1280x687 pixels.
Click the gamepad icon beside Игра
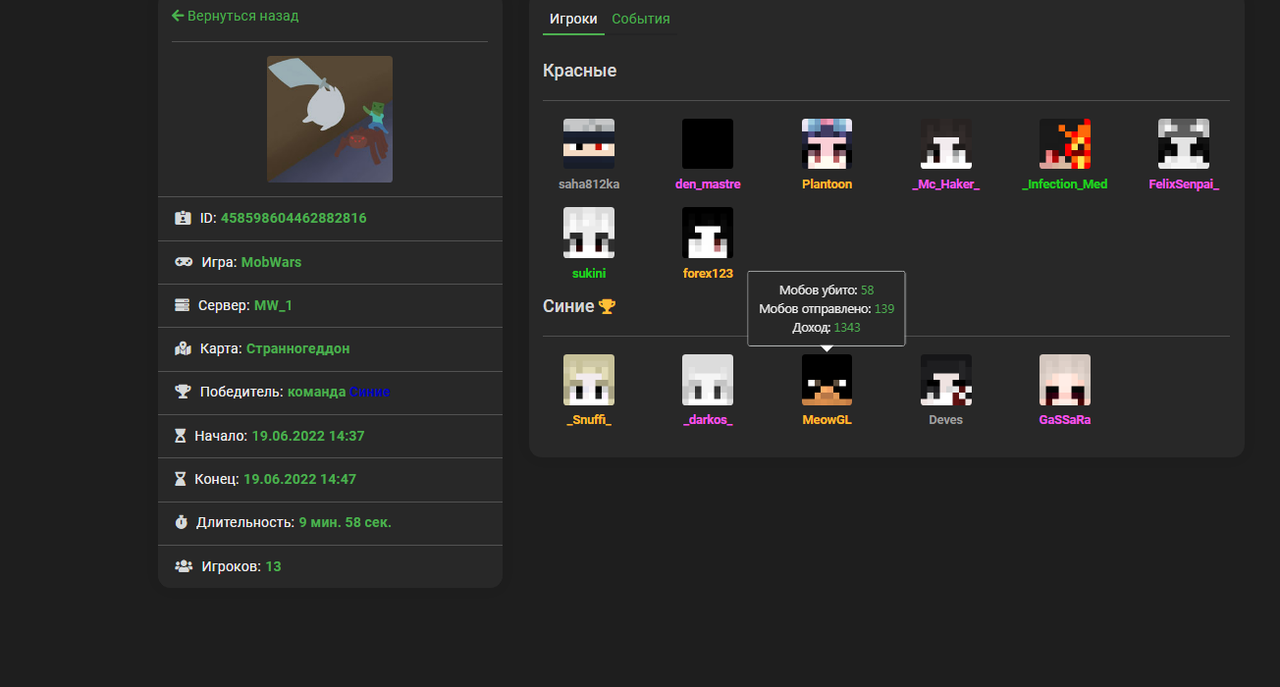coord(183,262)
